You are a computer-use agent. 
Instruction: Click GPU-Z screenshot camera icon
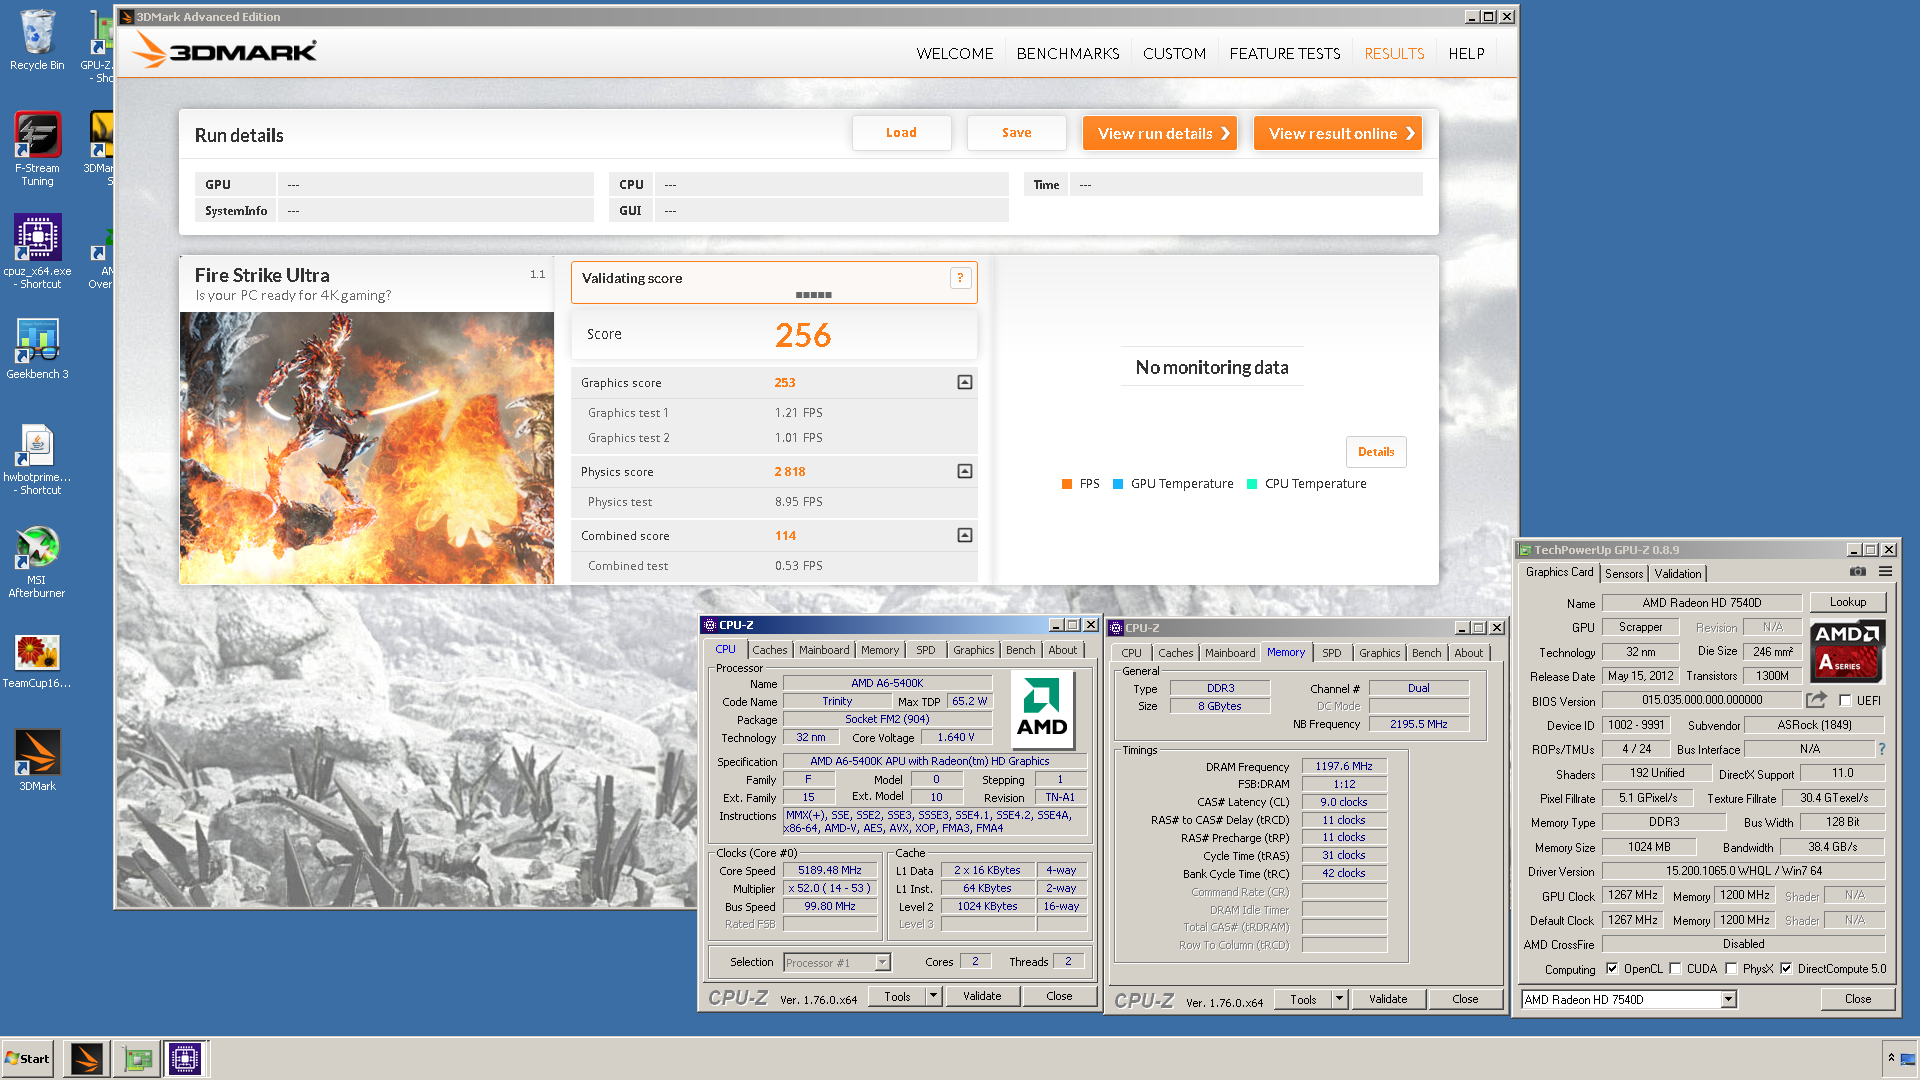[x=1857, y=572]
